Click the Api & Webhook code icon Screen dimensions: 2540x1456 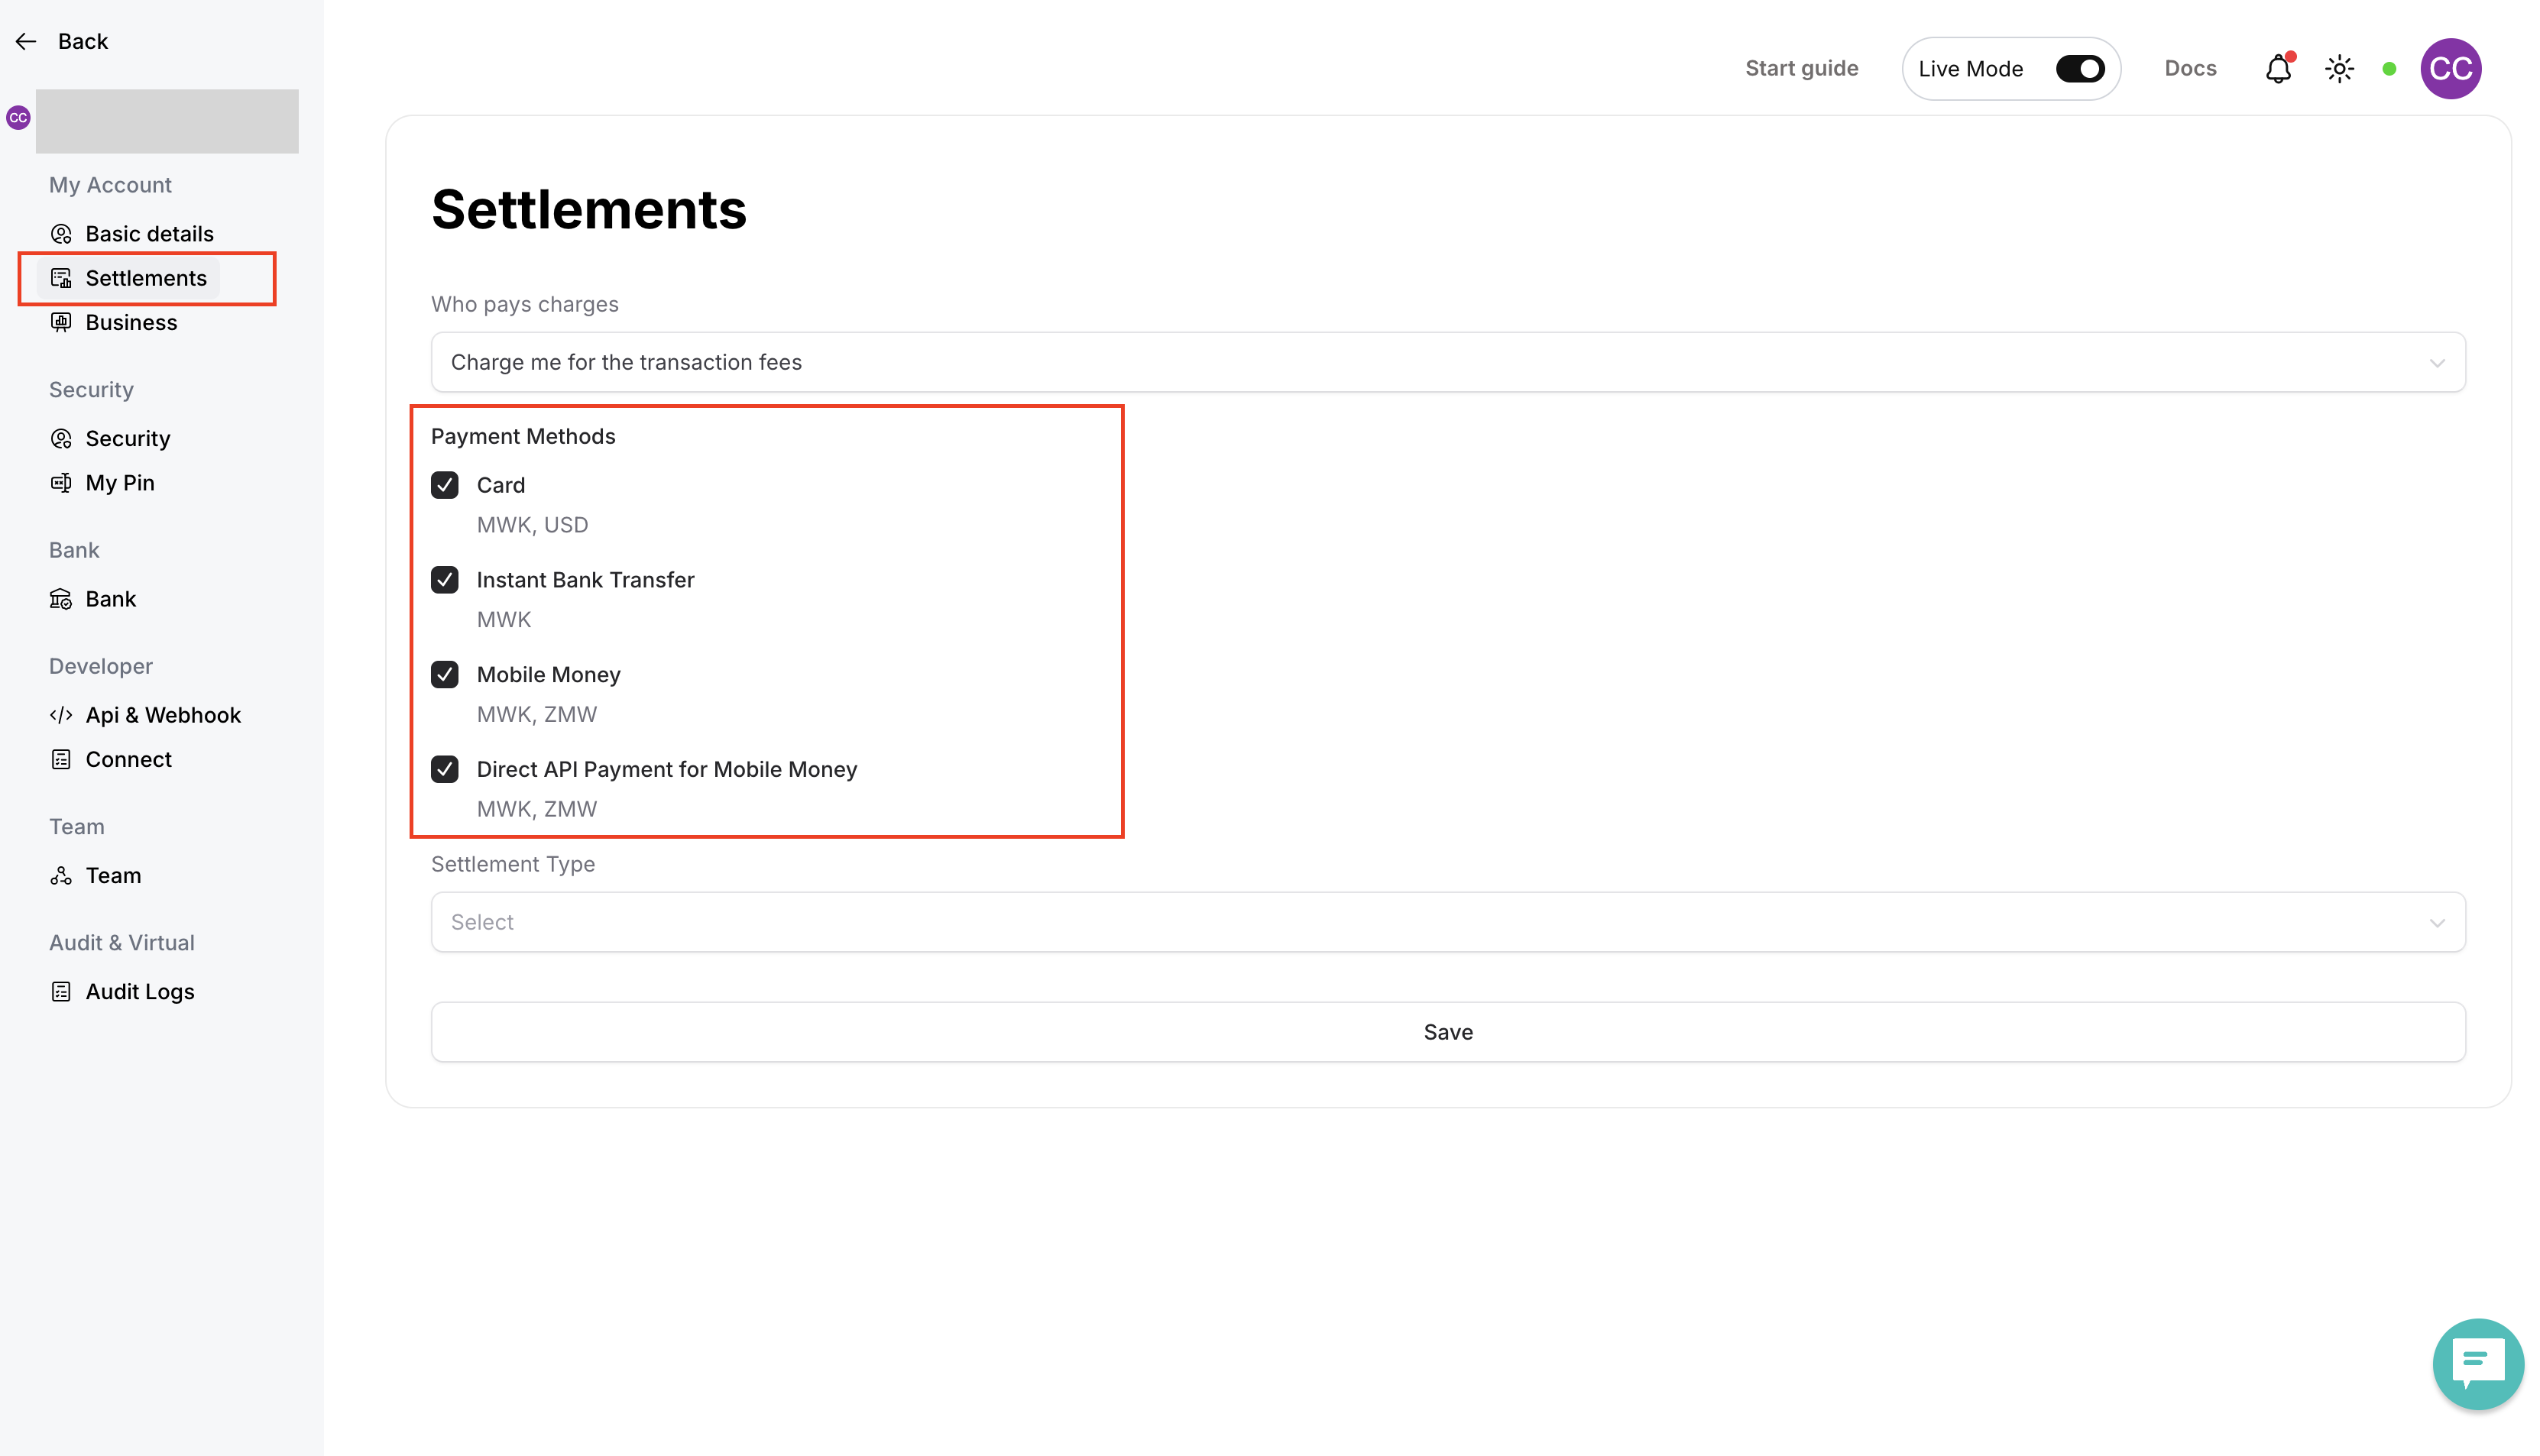(x=61, y=715)
